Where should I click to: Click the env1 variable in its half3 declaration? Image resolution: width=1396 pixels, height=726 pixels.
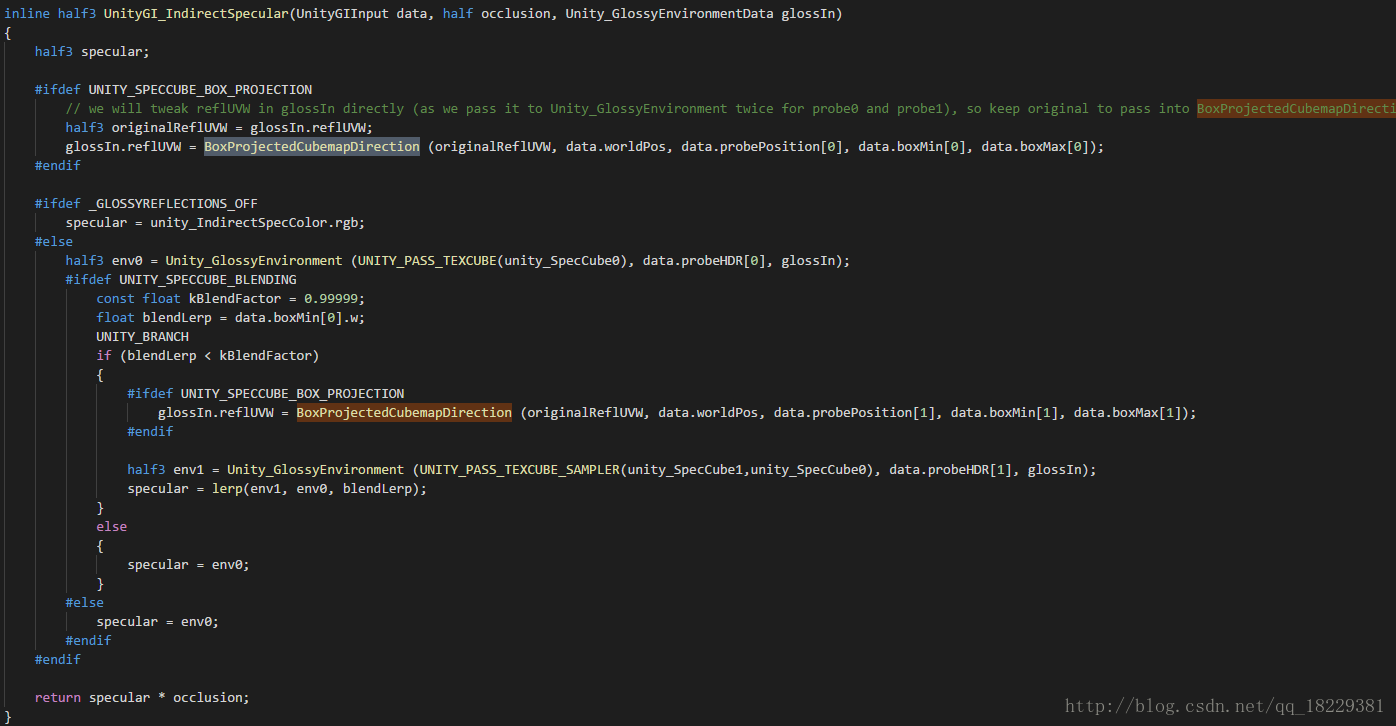189,470
